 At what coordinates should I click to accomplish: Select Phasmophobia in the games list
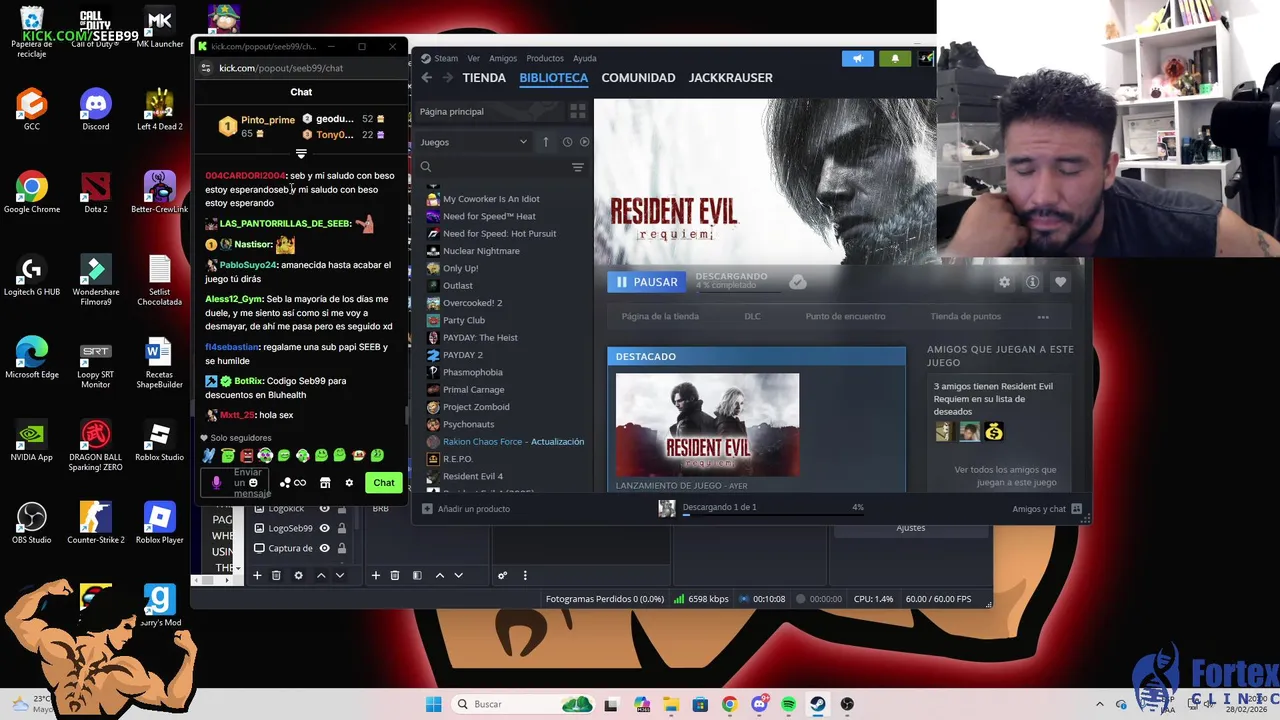[472, 372]
